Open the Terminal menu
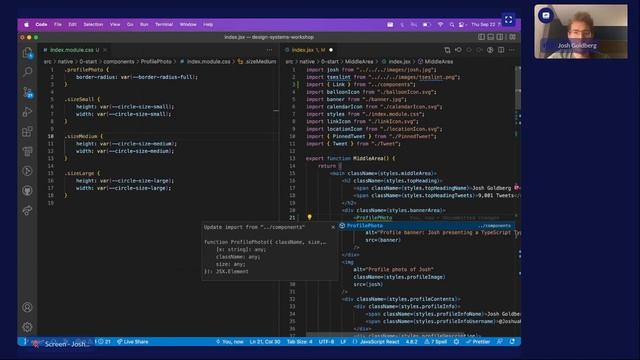The width and height of the screenshot is (640, 360). point(164,24)
